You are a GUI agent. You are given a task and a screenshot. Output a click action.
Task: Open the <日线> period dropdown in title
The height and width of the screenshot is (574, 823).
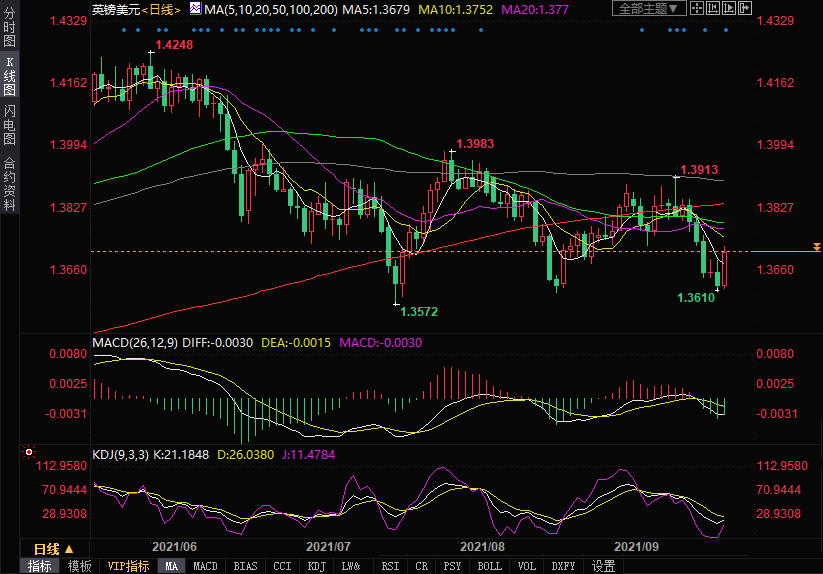tap(160, 9)
